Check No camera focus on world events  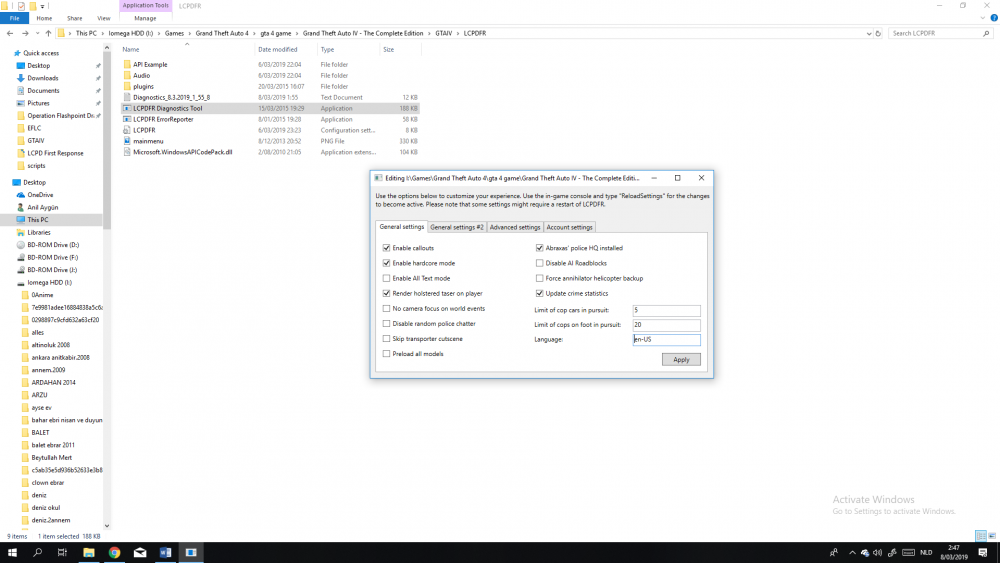click(x=386, y=309)
